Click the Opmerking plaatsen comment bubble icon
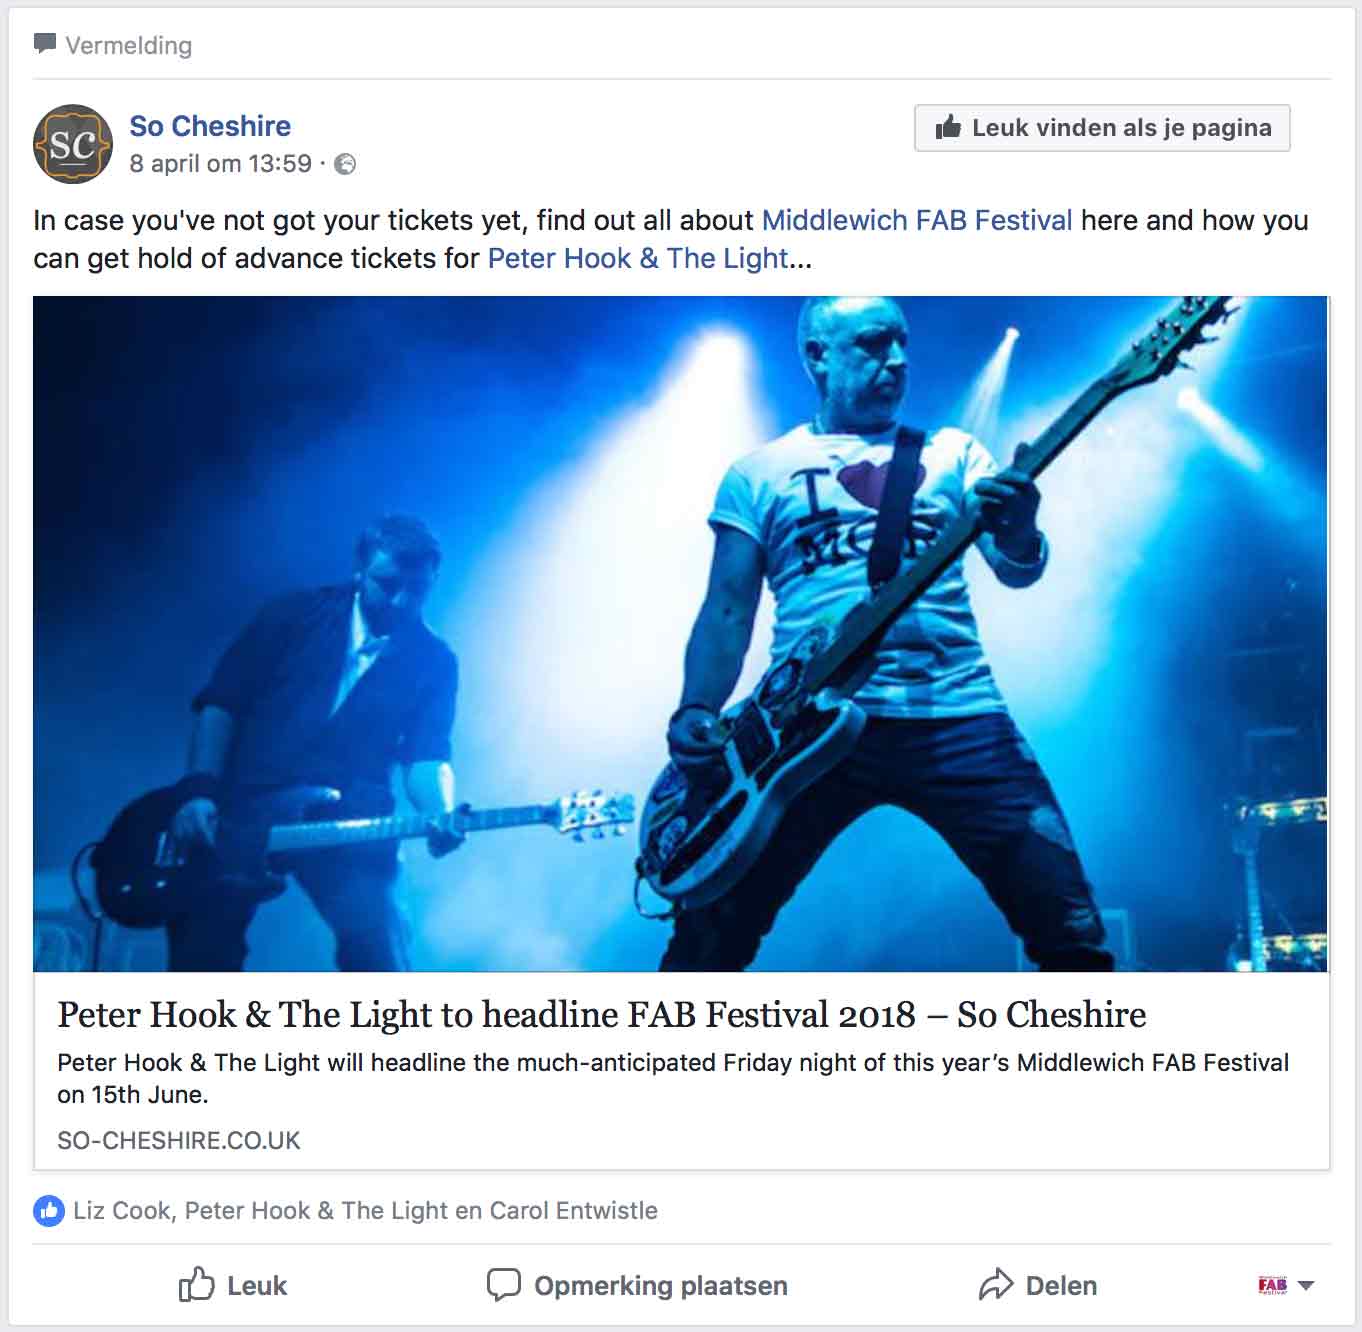The width and height of the screenshot is (1362, 1332). coord(503,1285)
